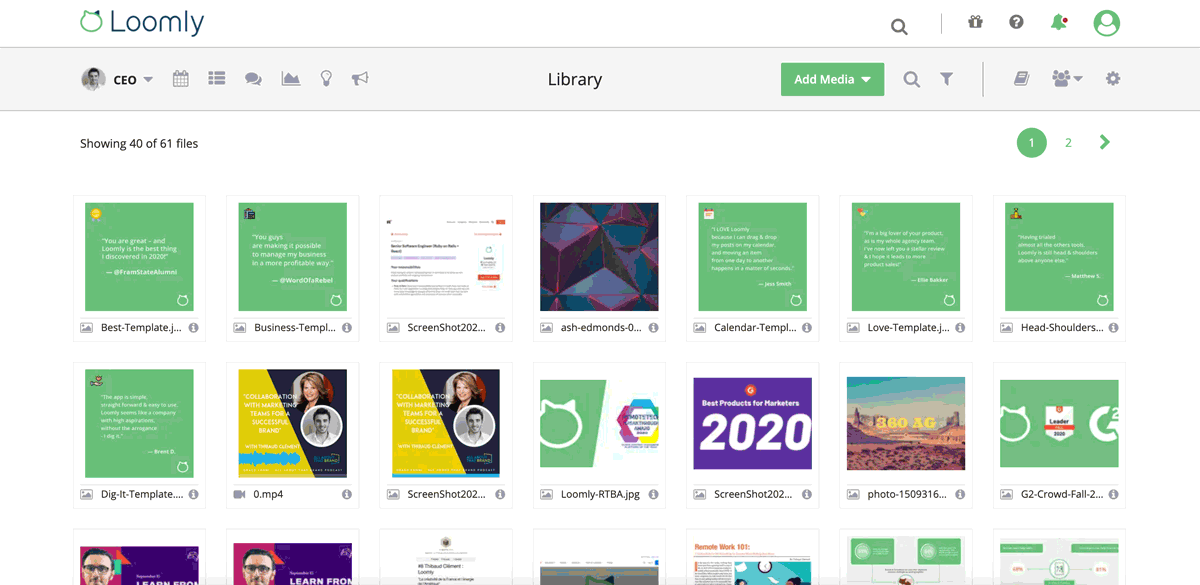The height and width of the screenshot is (585, 1200).
Task: Switch to the List view icon
Action: pos(217,78)
